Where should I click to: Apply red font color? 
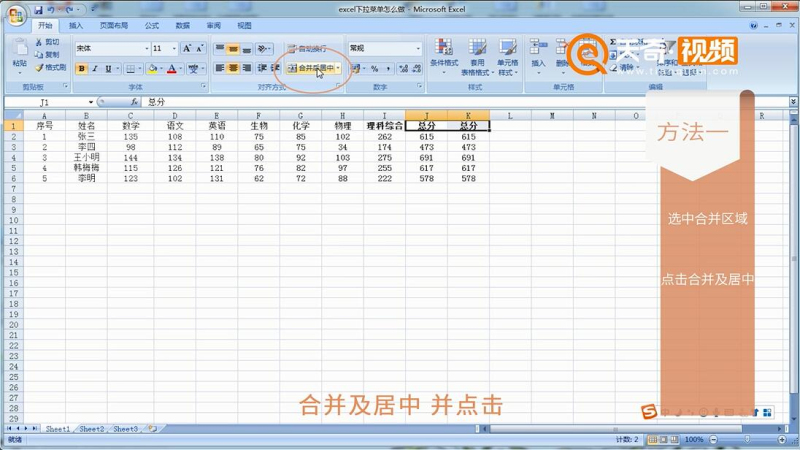(172, 68)
